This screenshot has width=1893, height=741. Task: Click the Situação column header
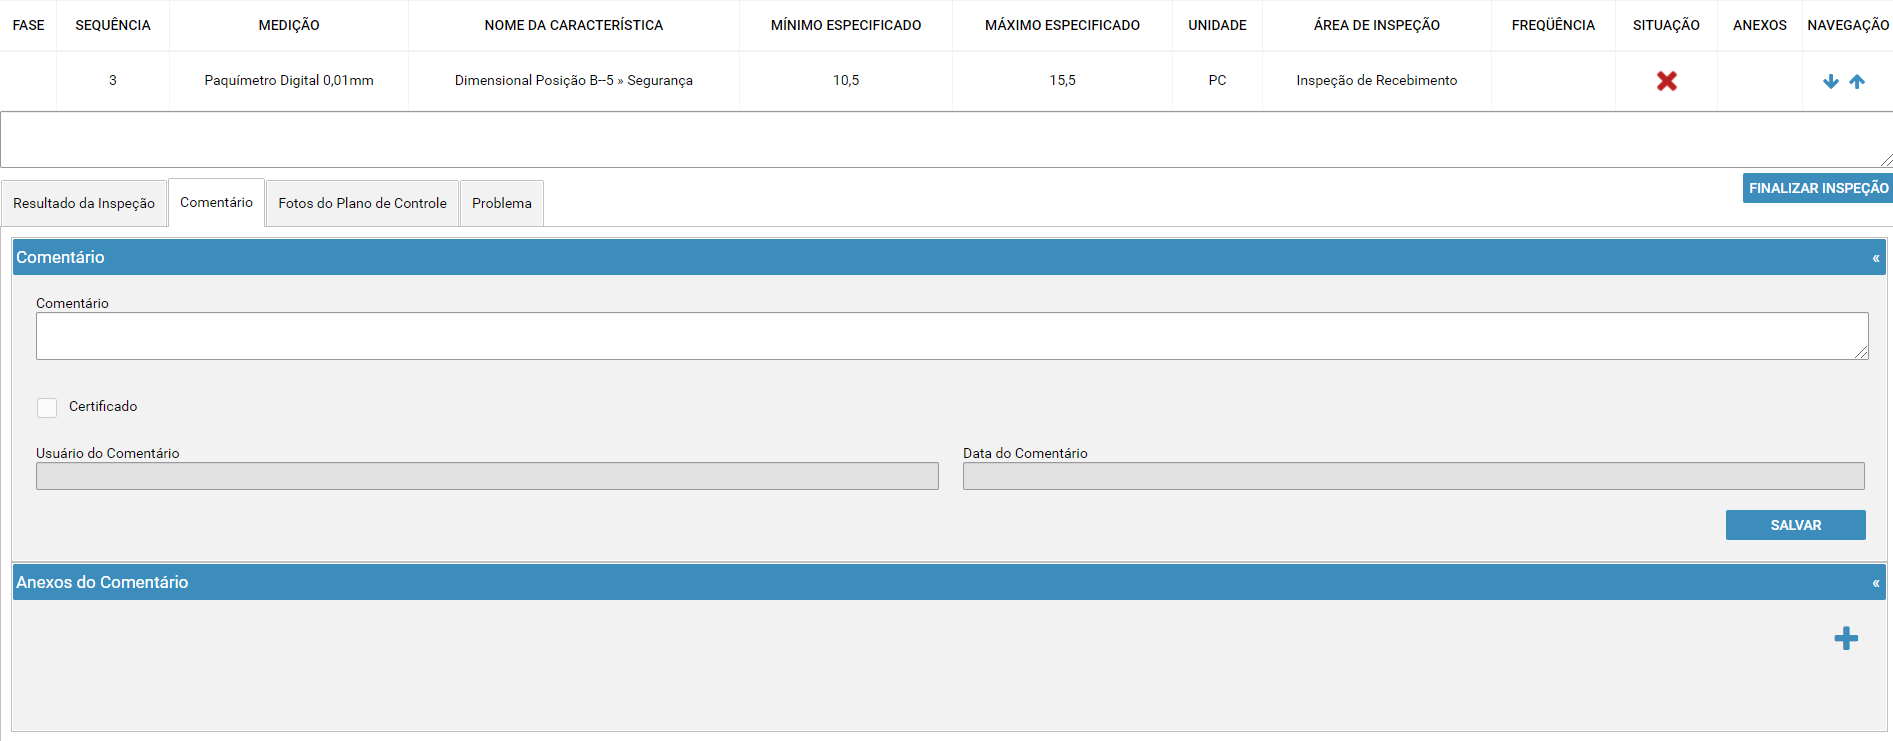[x=1666, y=25]
